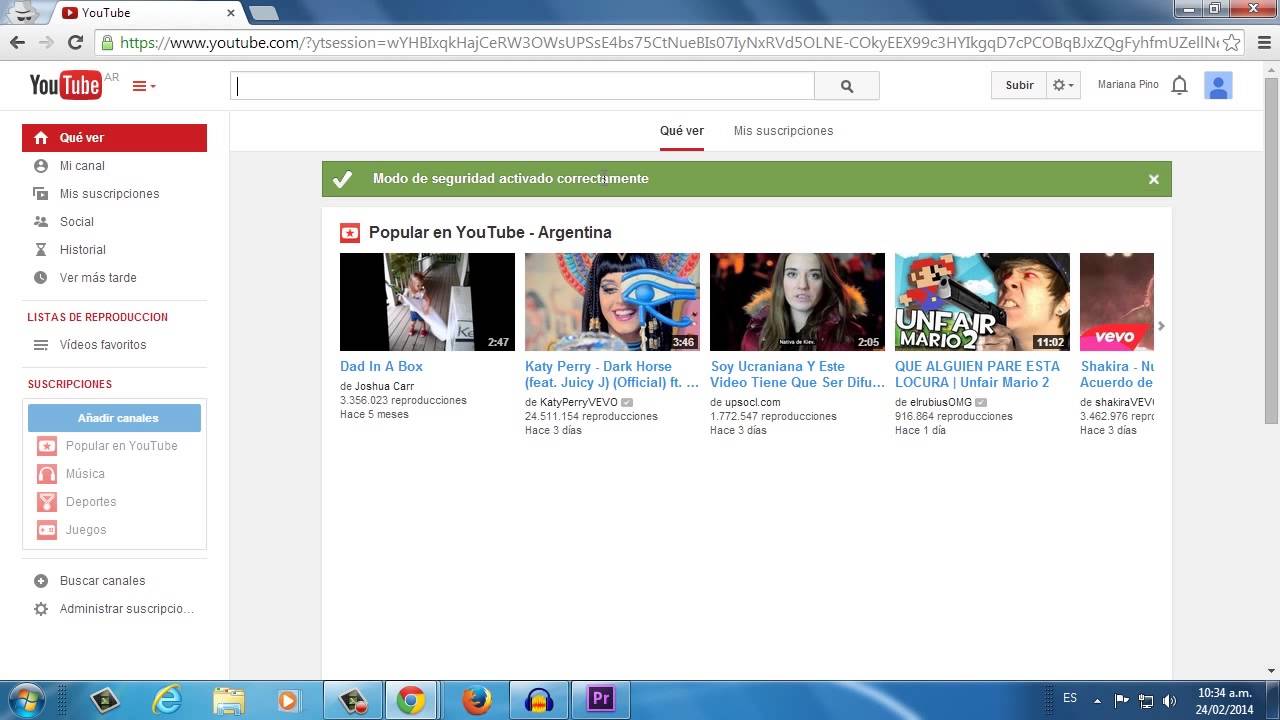This screenshot has width=1280, height=720.
Task: Click the YouTube logo
Action: [65, 86]
